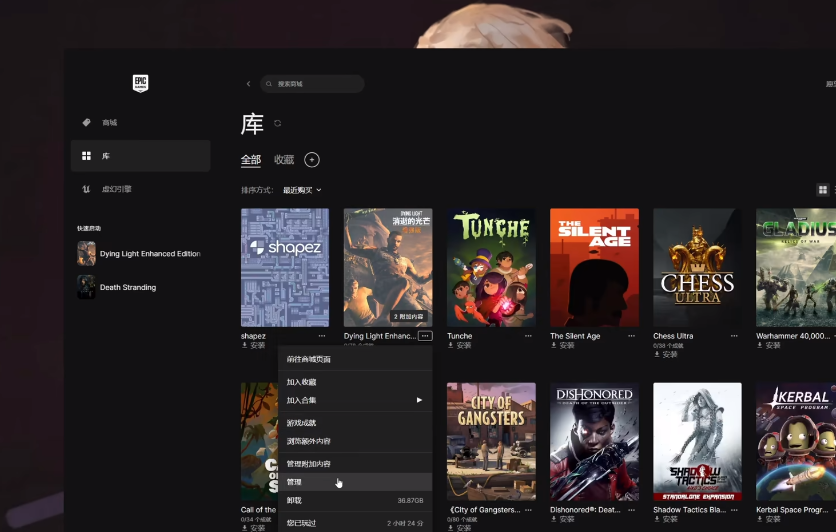Select 游戏成就 in the context menu
836x532 pixels.
(x=355, y=423)
